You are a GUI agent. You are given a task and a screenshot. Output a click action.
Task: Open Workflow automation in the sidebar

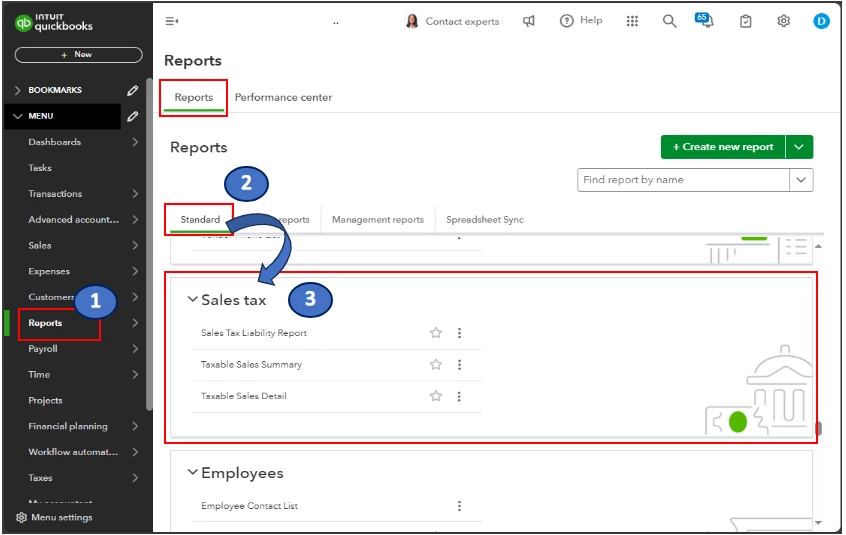pos(73,452)
